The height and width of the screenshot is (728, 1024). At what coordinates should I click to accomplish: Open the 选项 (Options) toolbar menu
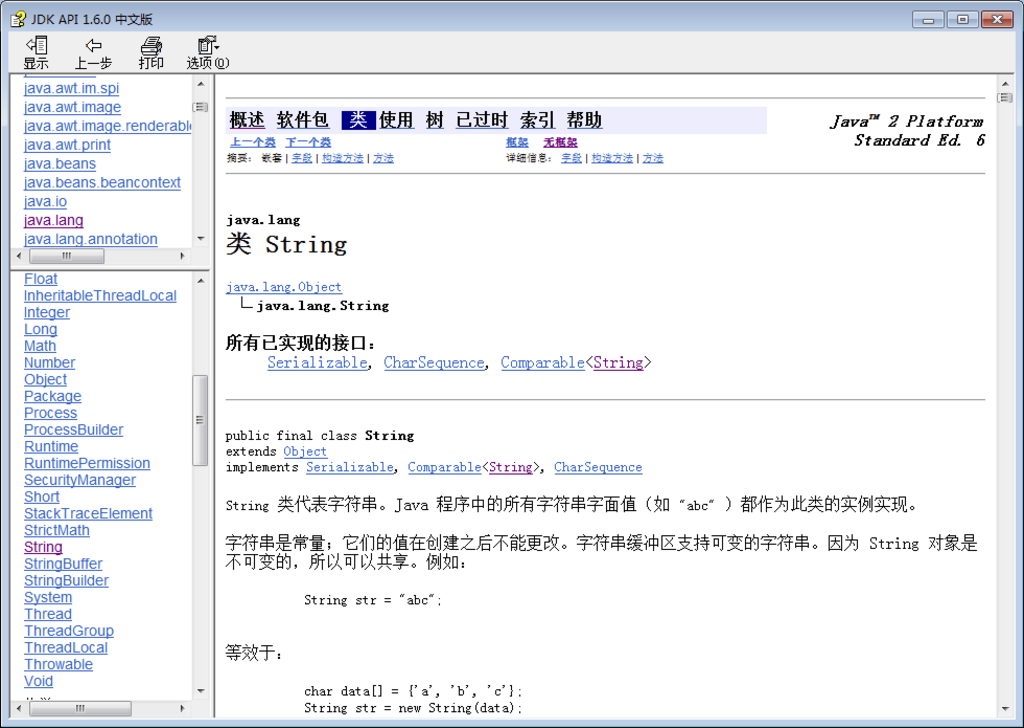point(208,53)
